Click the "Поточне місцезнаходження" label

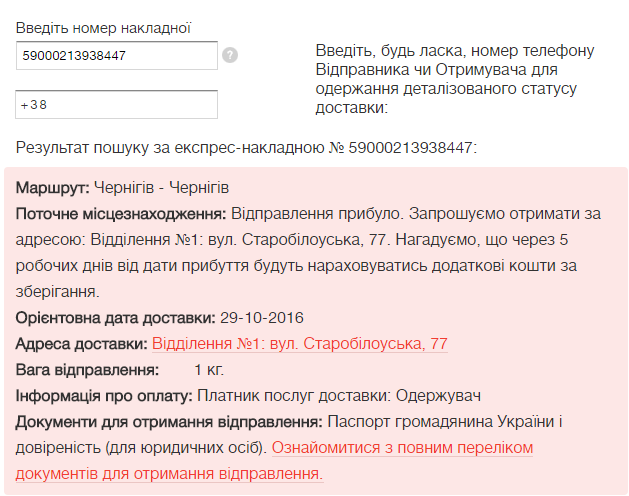(x=122, y=214)
